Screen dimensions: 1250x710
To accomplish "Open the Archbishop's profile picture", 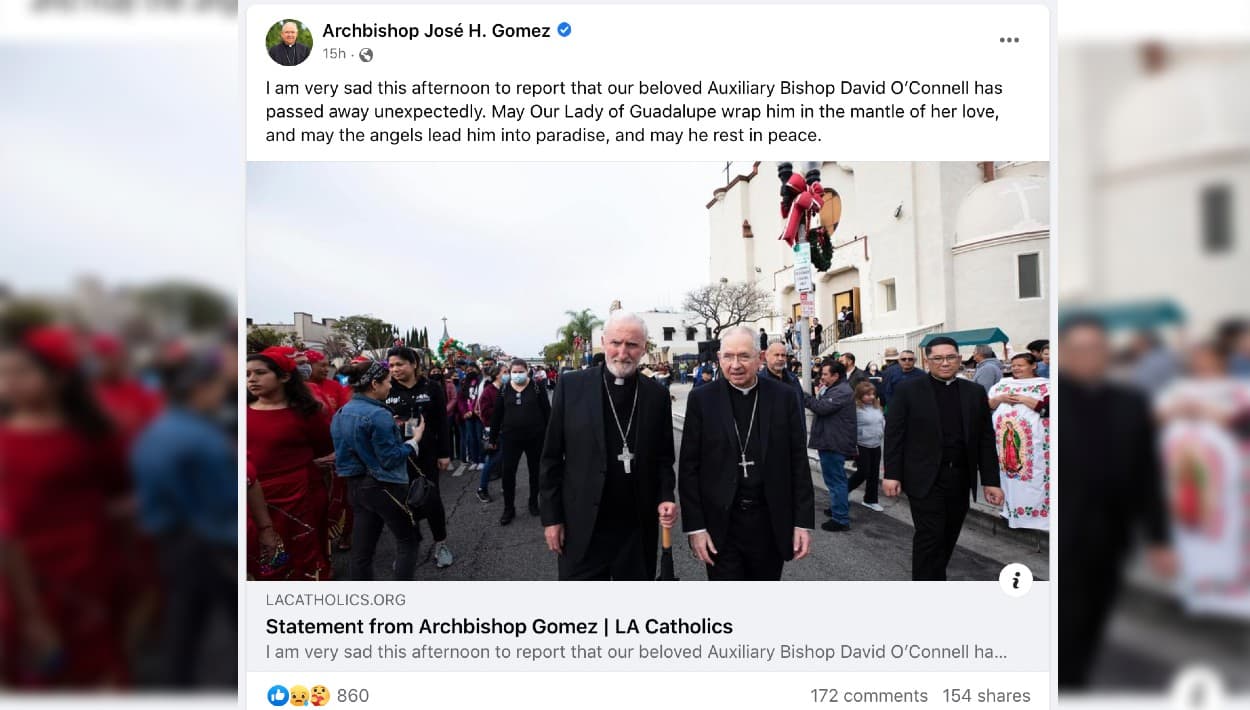I will click(x=289, y=42).
